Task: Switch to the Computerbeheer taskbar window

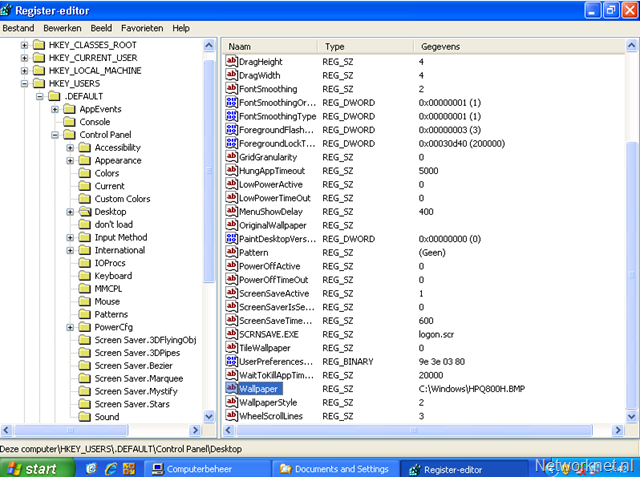Action: pyautogui.click(x=208, y=469)
